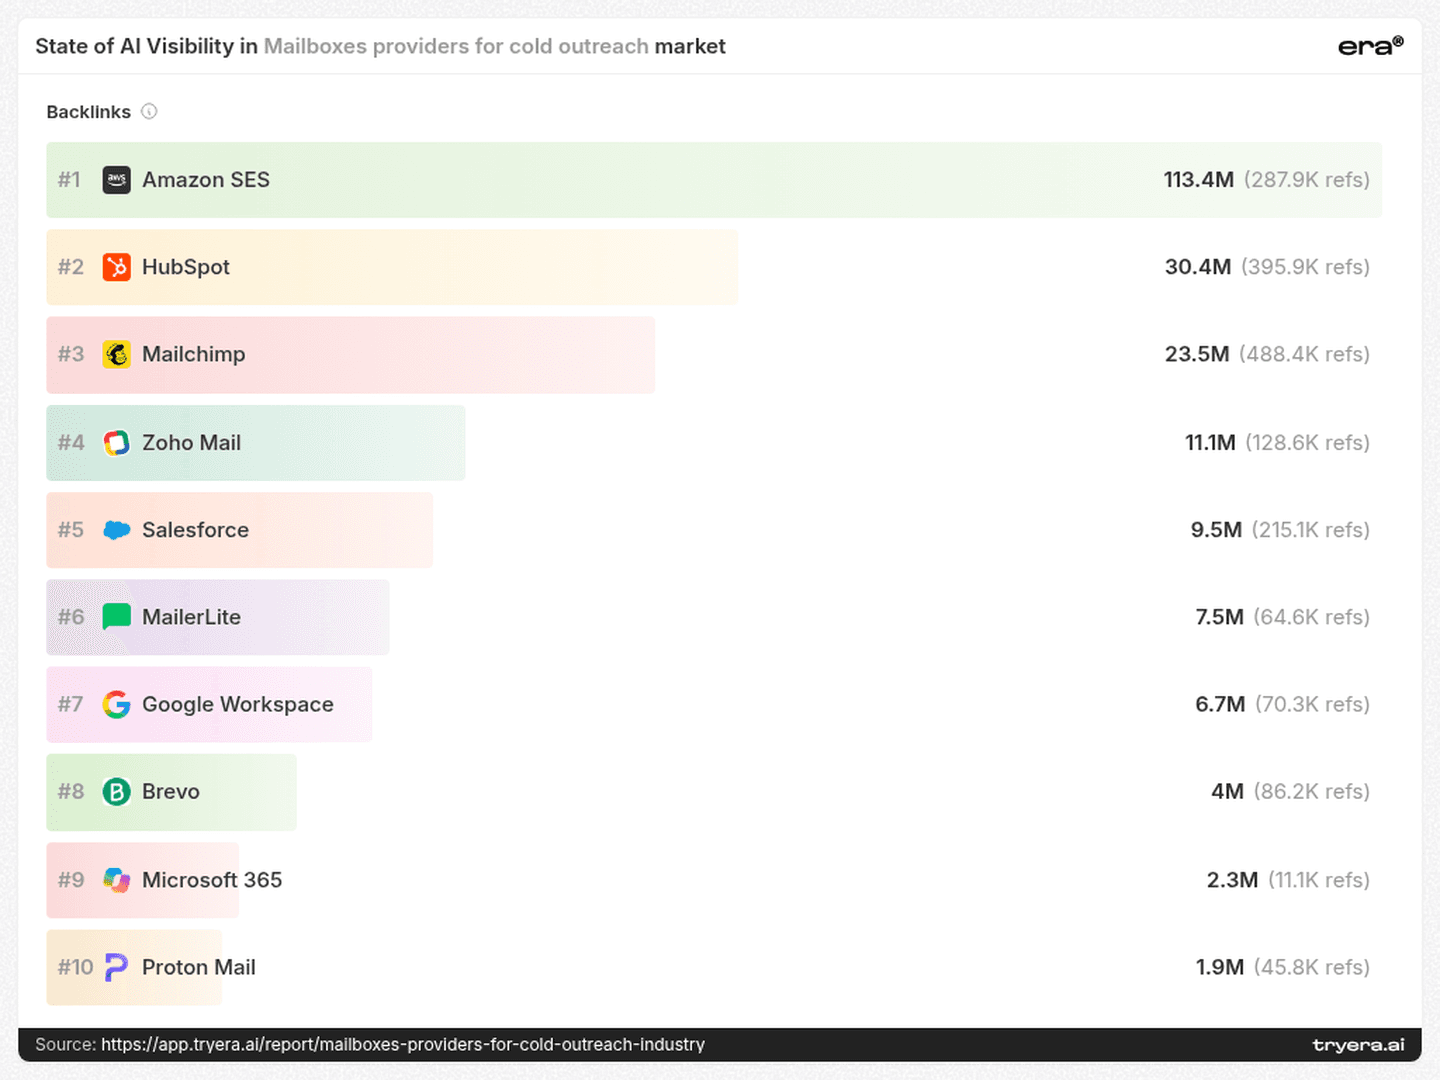This screenshot has height=1080, width=1440.
Task: Click the Microsoft 365 colorful icon
Action: click(x=117, y=880)
